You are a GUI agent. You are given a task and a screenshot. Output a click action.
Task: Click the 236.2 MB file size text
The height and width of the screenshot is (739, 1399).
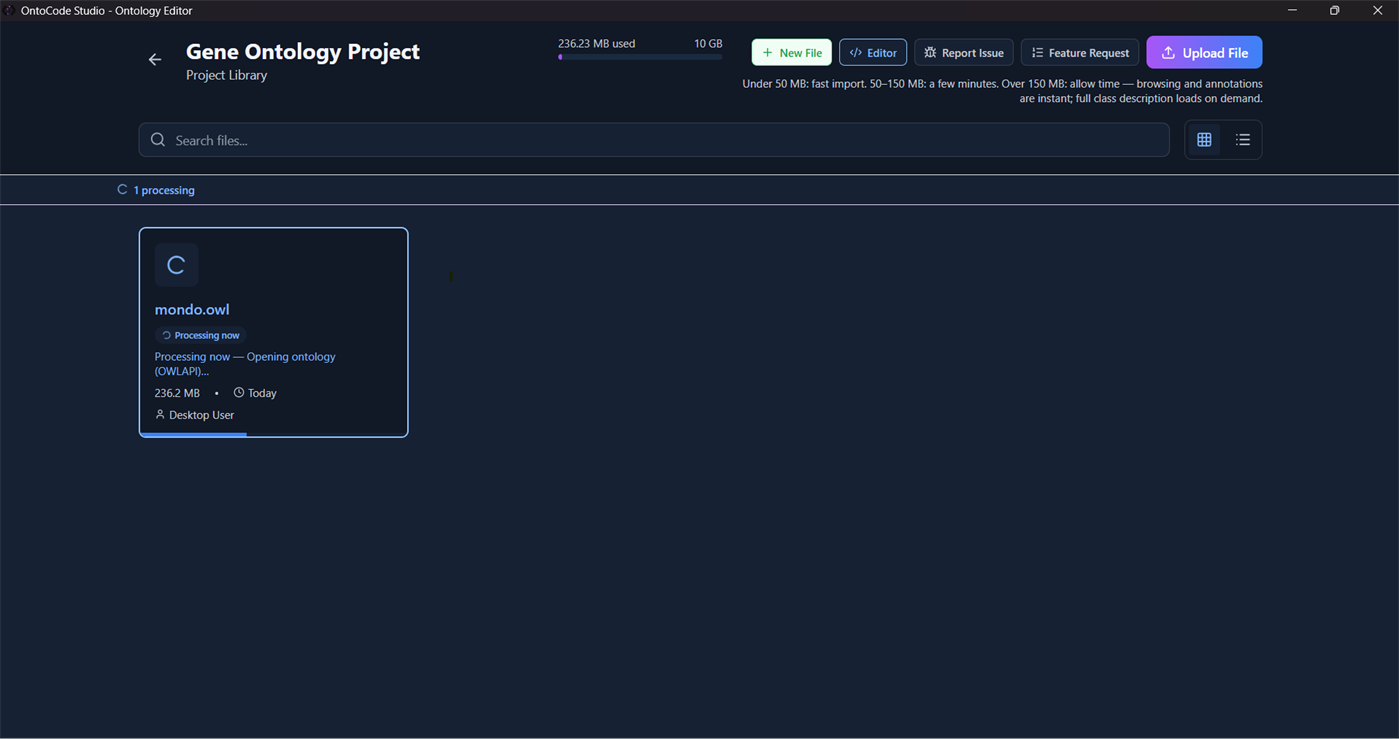[177, 393]
